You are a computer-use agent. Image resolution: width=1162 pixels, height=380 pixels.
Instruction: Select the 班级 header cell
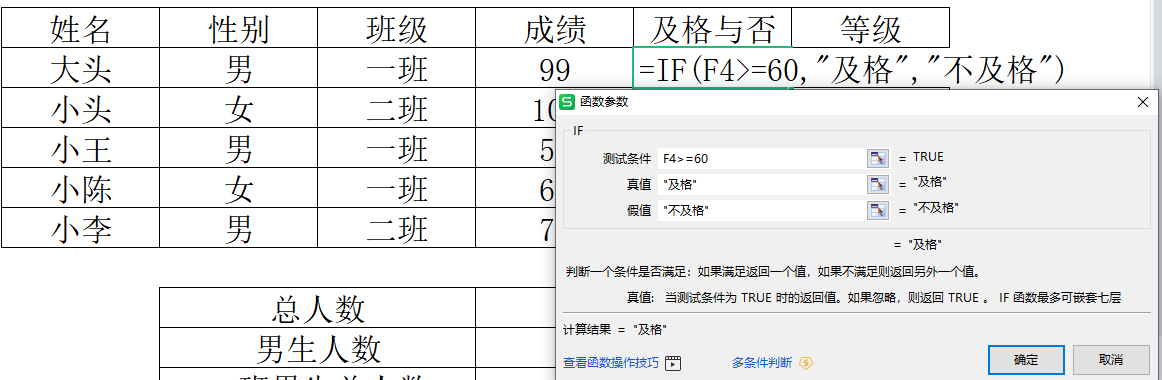396,28
